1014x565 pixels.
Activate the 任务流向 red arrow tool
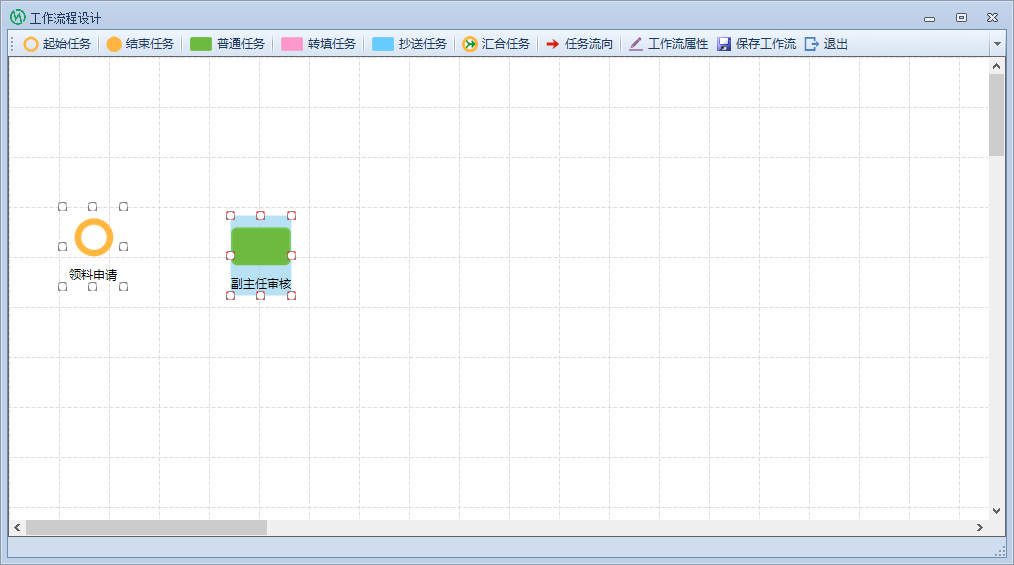pyautogui.click(x=579, y=44)
